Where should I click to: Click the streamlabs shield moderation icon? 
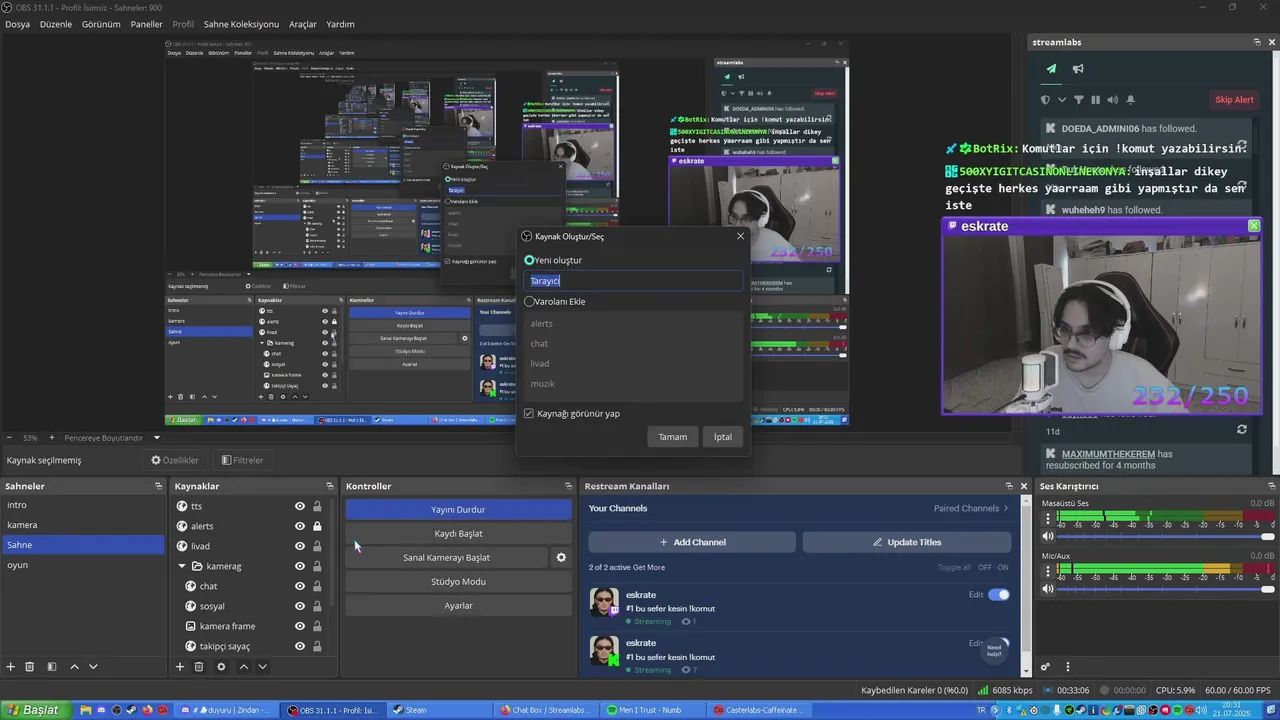(x=1045, y=100)
